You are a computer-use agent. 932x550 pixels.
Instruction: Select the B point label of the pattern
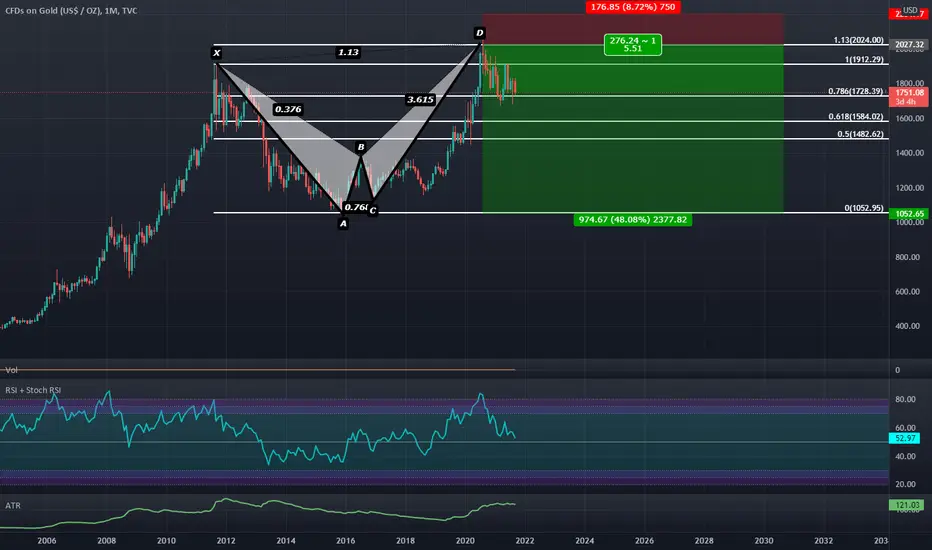point(360,147)
